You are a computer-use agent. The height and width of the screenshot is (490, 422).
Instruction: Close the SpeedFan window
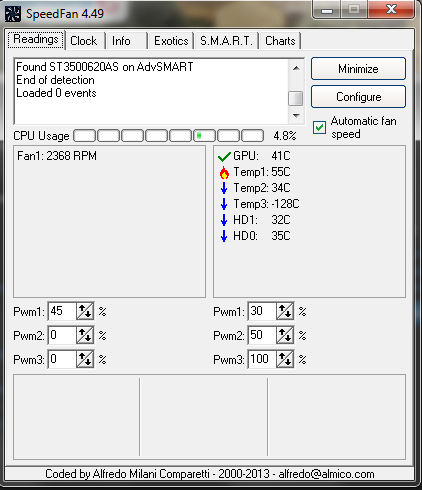(x=391, y=9)
